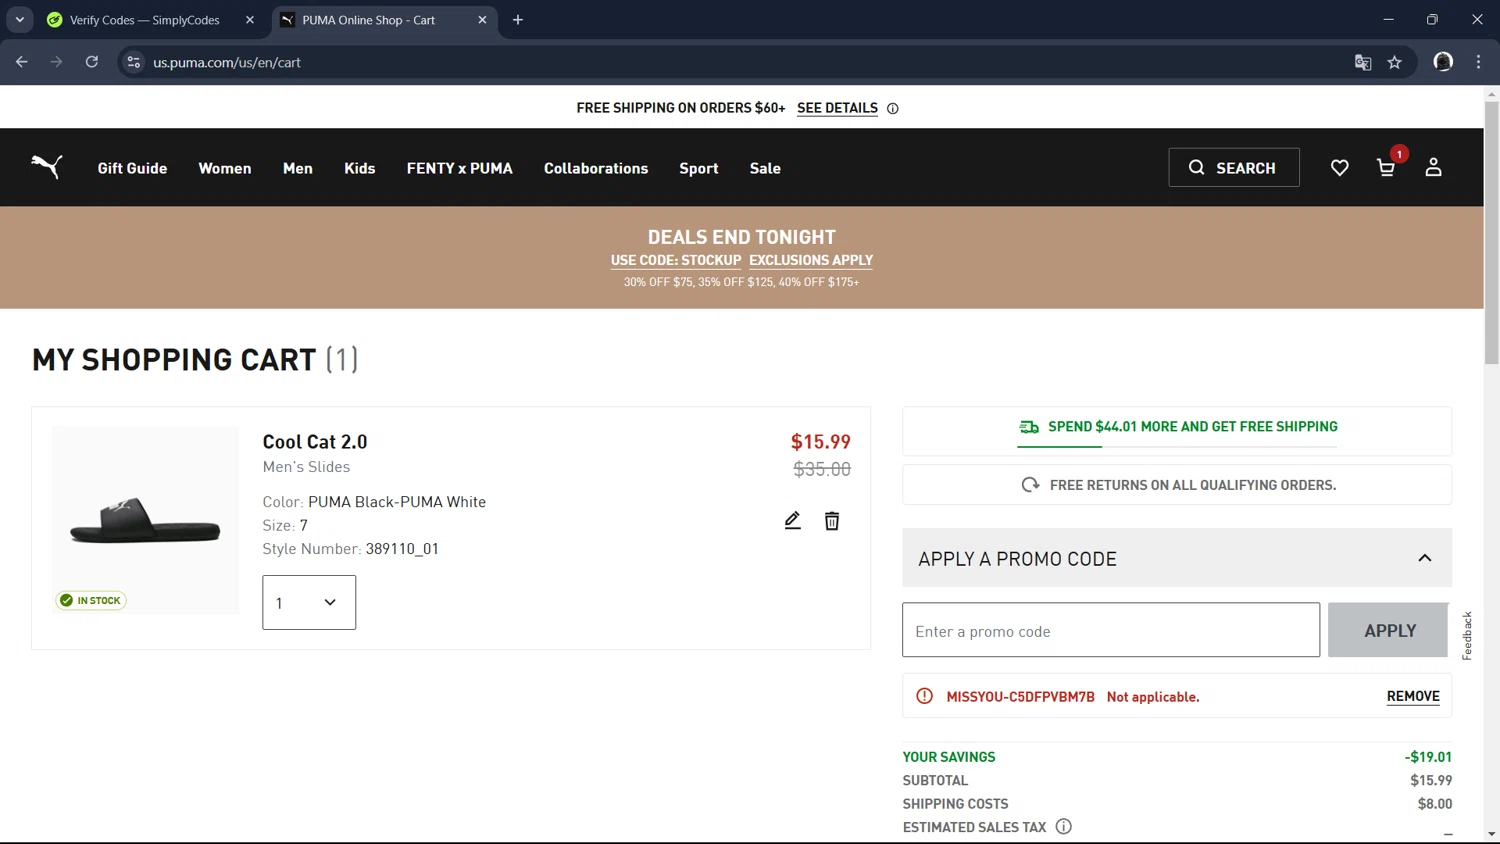Image resolution: width=1500 pixels, height=844 pixels.
Task: Bookmark this page with the star icon
Action: [x=1395, y=62]
